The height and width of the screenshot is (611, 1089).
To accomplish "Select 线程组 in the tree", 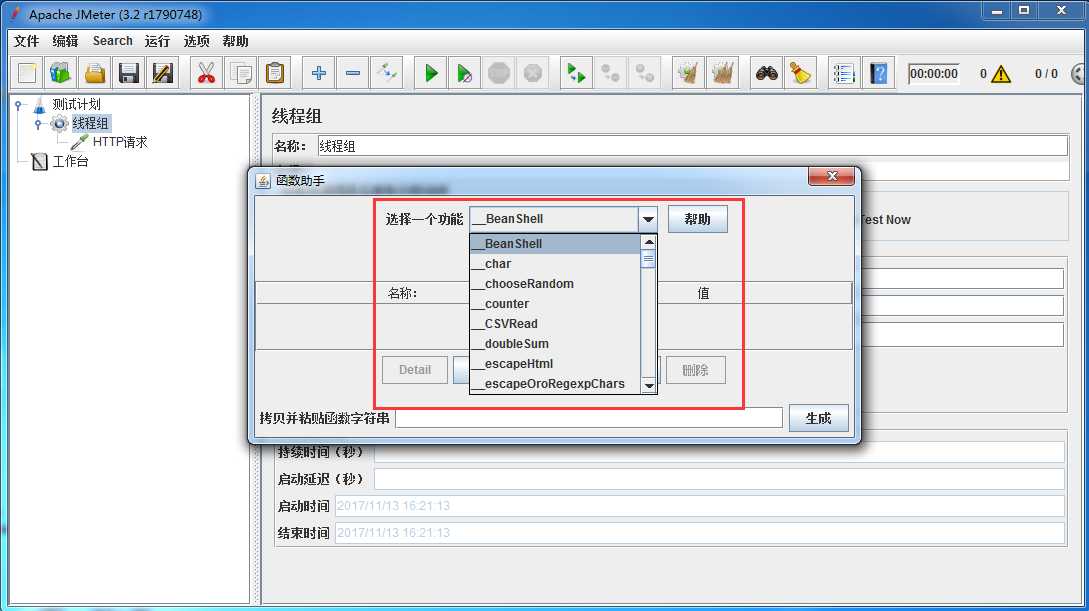I will pos(90,124).
